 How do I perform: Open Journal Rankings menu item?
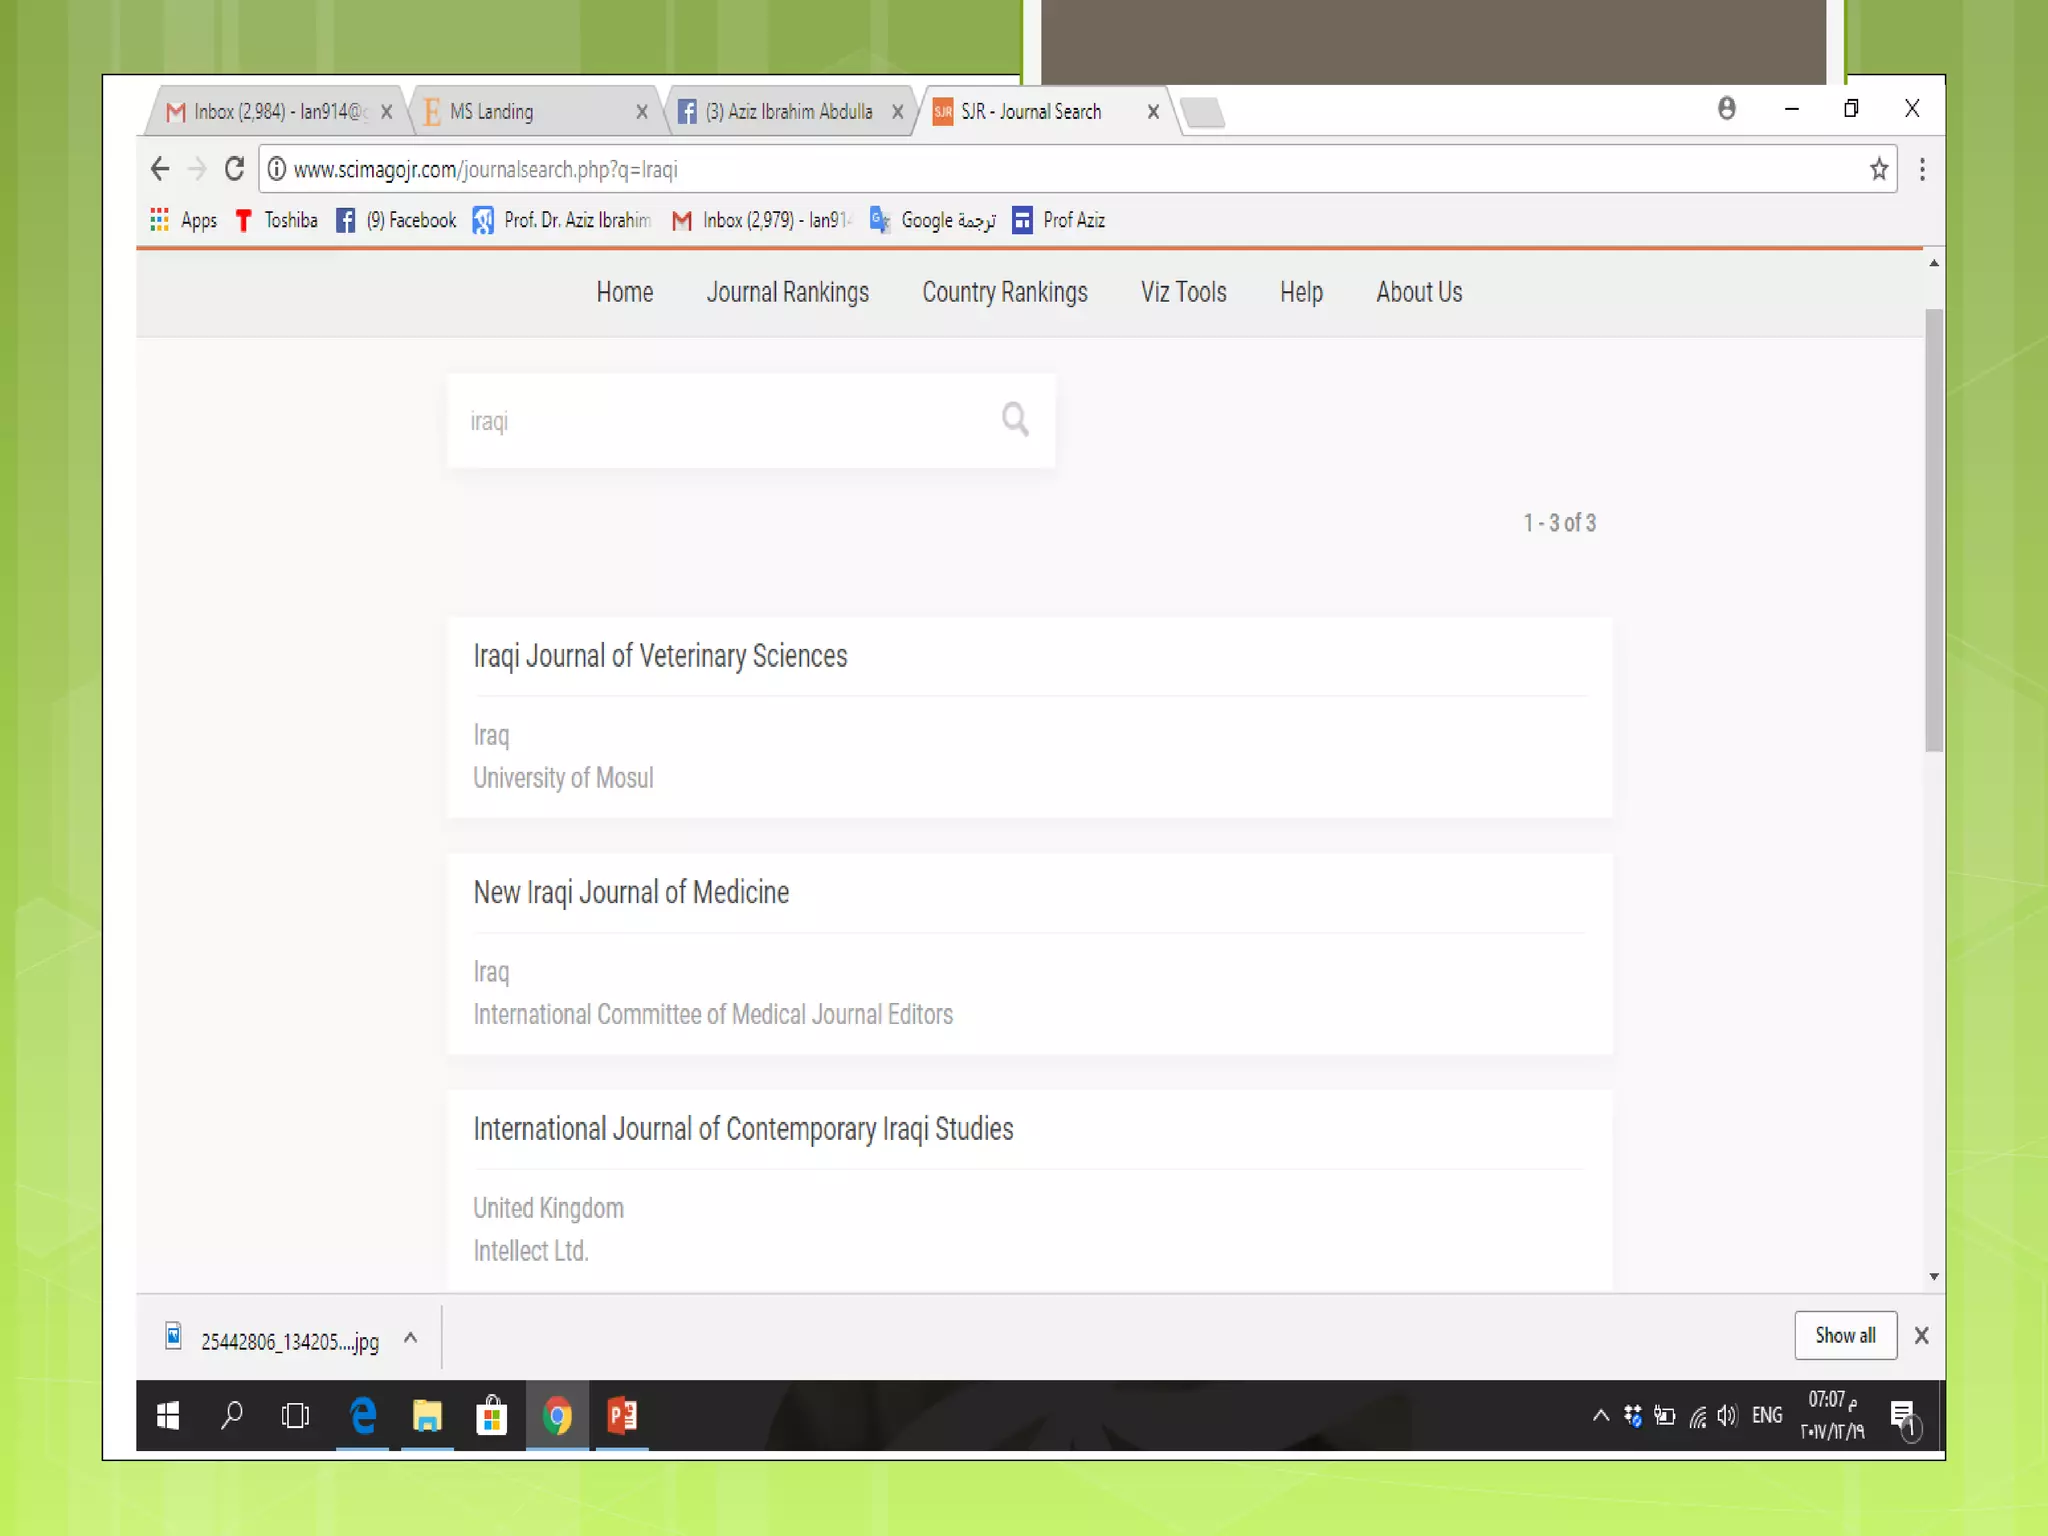coord(787,292)
